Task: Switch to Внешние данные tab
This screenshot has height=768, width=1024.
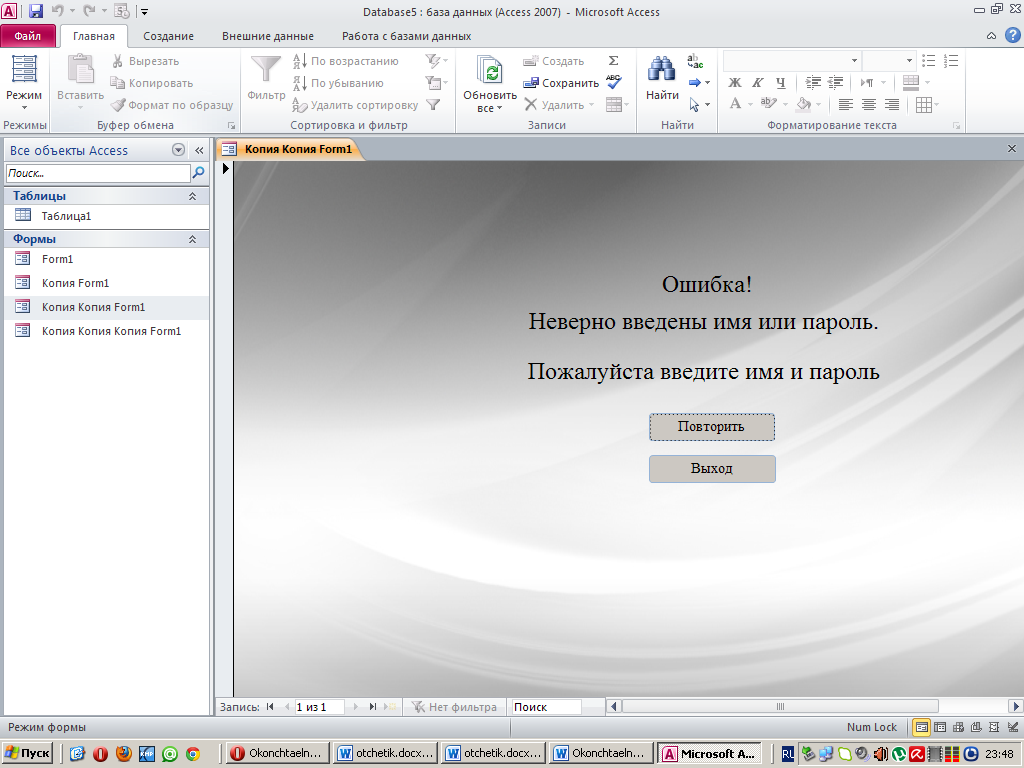Action: pos(268,36)
